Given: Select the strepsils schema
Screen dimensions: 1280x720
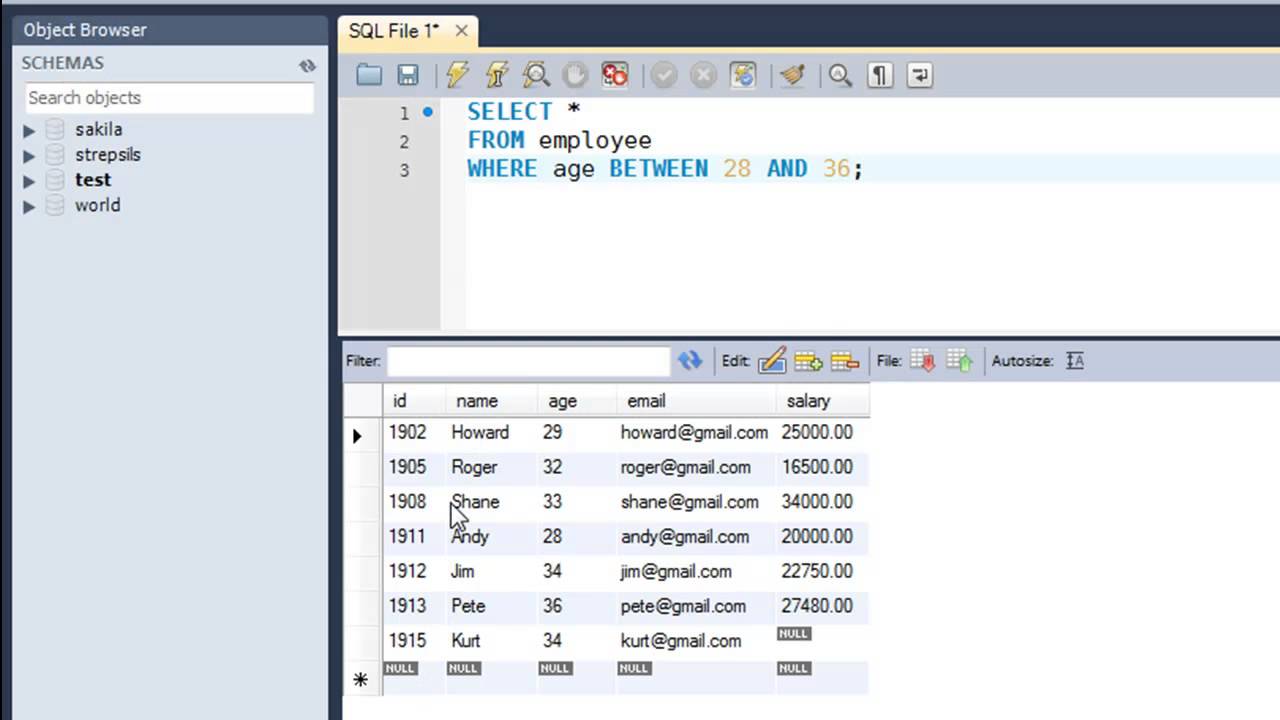Looking at the screenshot, I should pos(107,154).
